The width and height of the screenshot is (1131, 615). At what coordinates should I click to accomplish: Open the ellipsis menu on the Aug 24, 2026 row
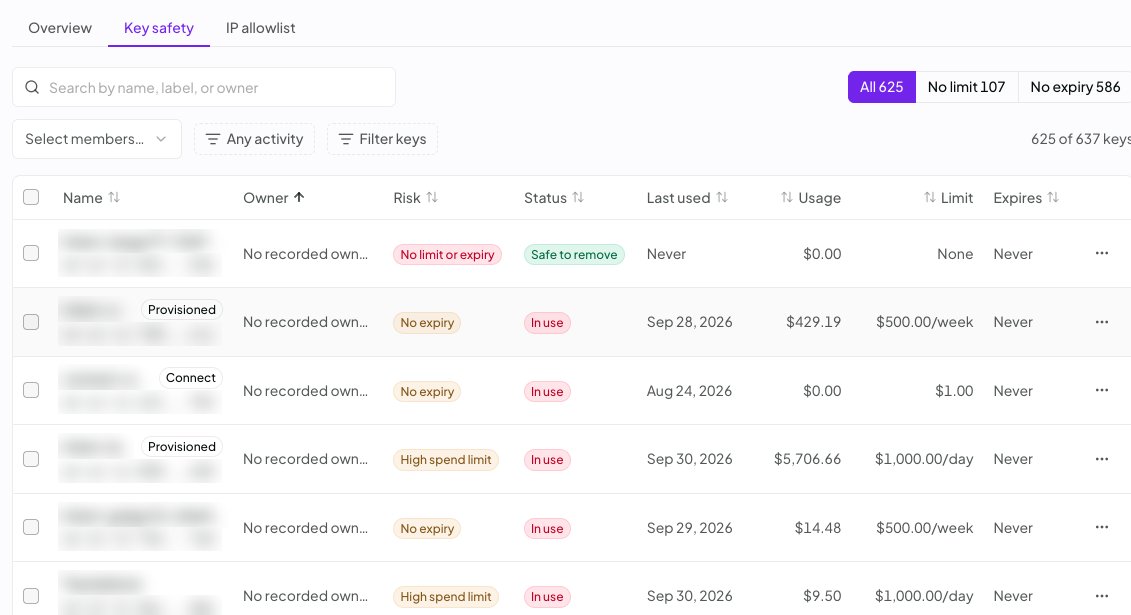point(1101,390)
